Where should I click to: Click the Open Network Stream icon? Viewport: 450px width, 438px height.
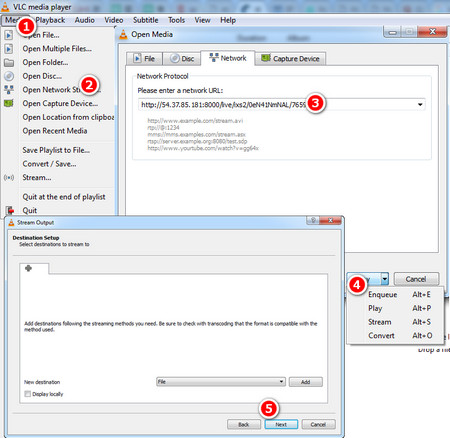click(9, 90)
